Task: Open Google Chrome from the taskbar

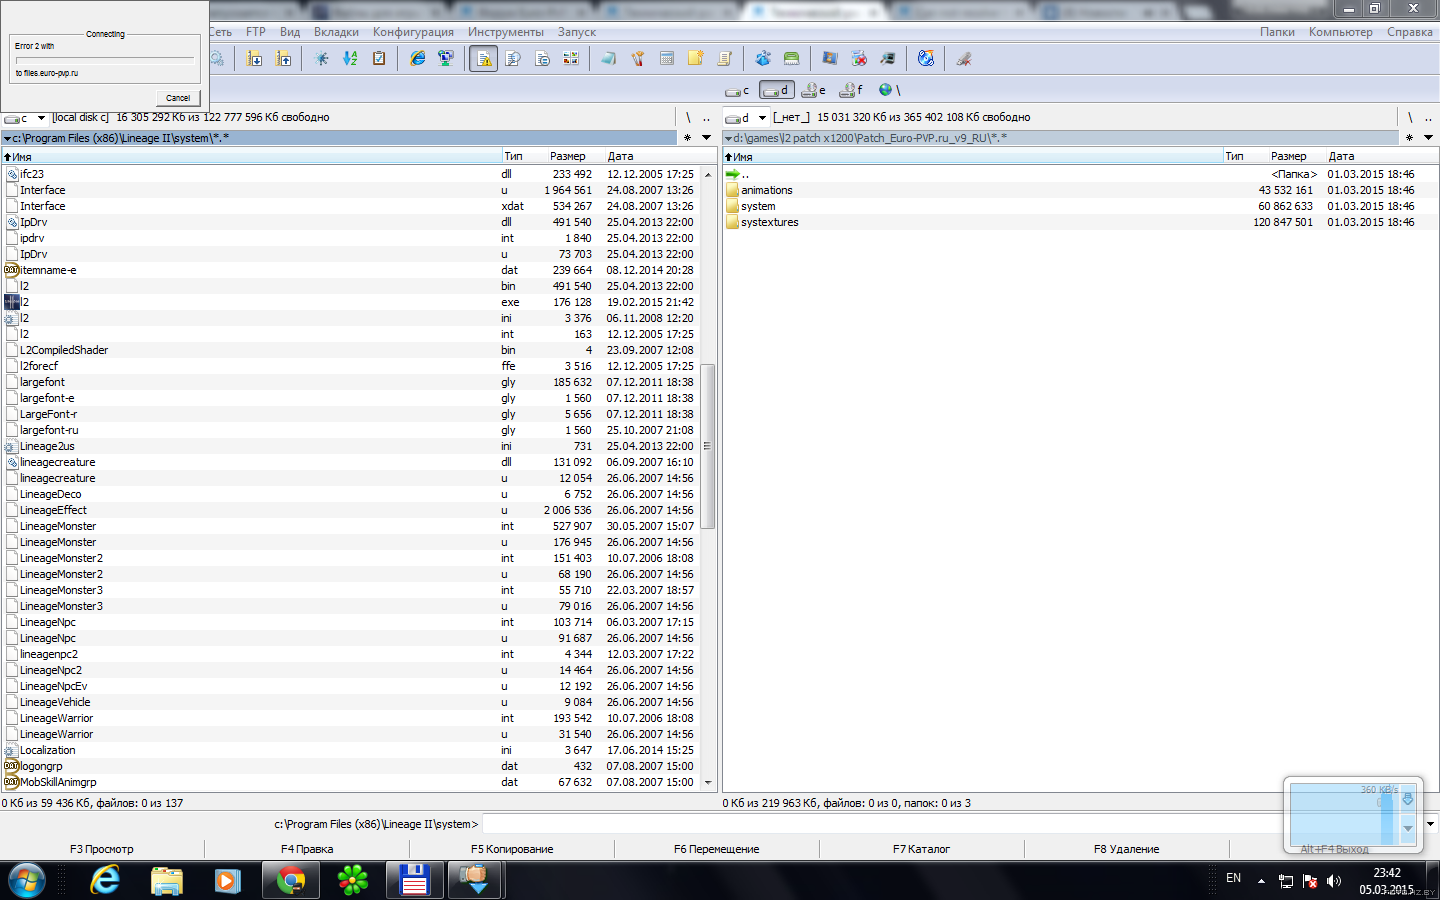Action: (291, 880)
